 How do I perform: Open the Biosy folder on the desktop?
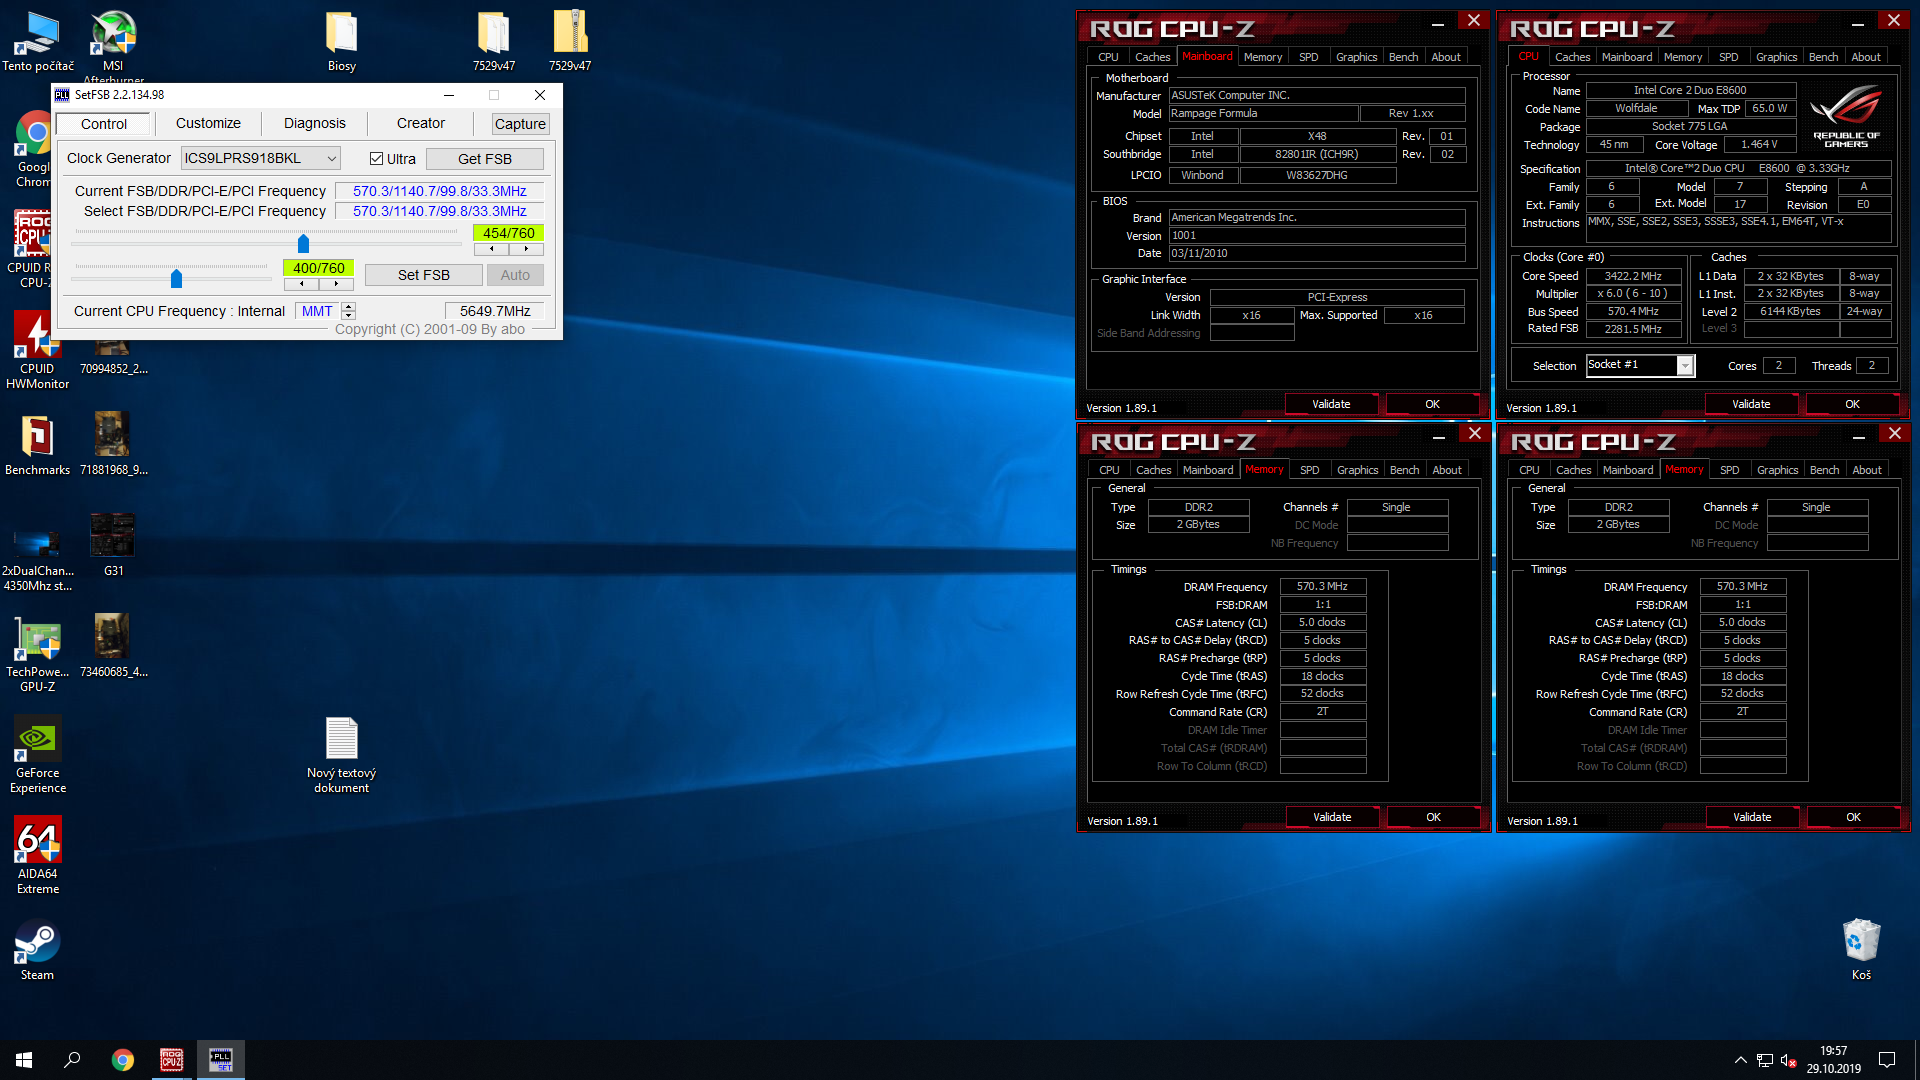click(x=342, y=41)
